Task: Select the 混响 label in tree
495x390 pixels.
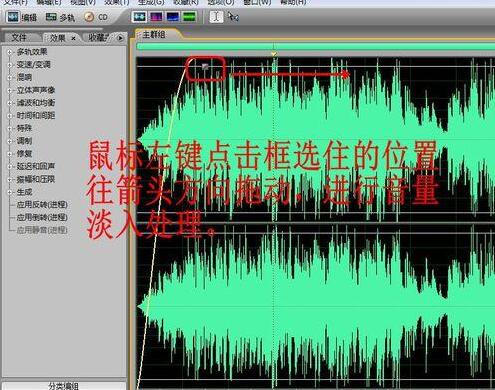Action: pos(24,77)
